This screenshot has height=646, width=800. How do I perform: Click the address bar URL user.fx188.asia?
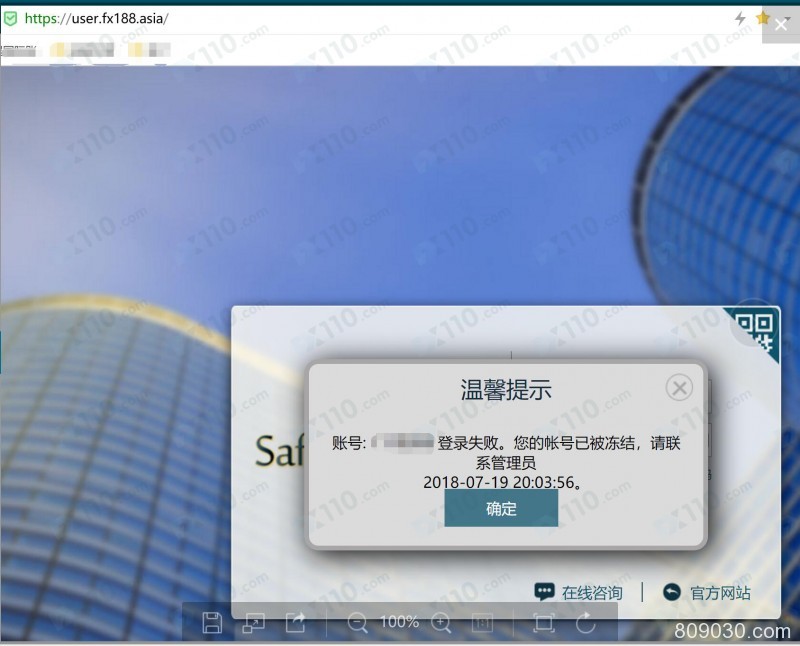click(x=96, y=19)
